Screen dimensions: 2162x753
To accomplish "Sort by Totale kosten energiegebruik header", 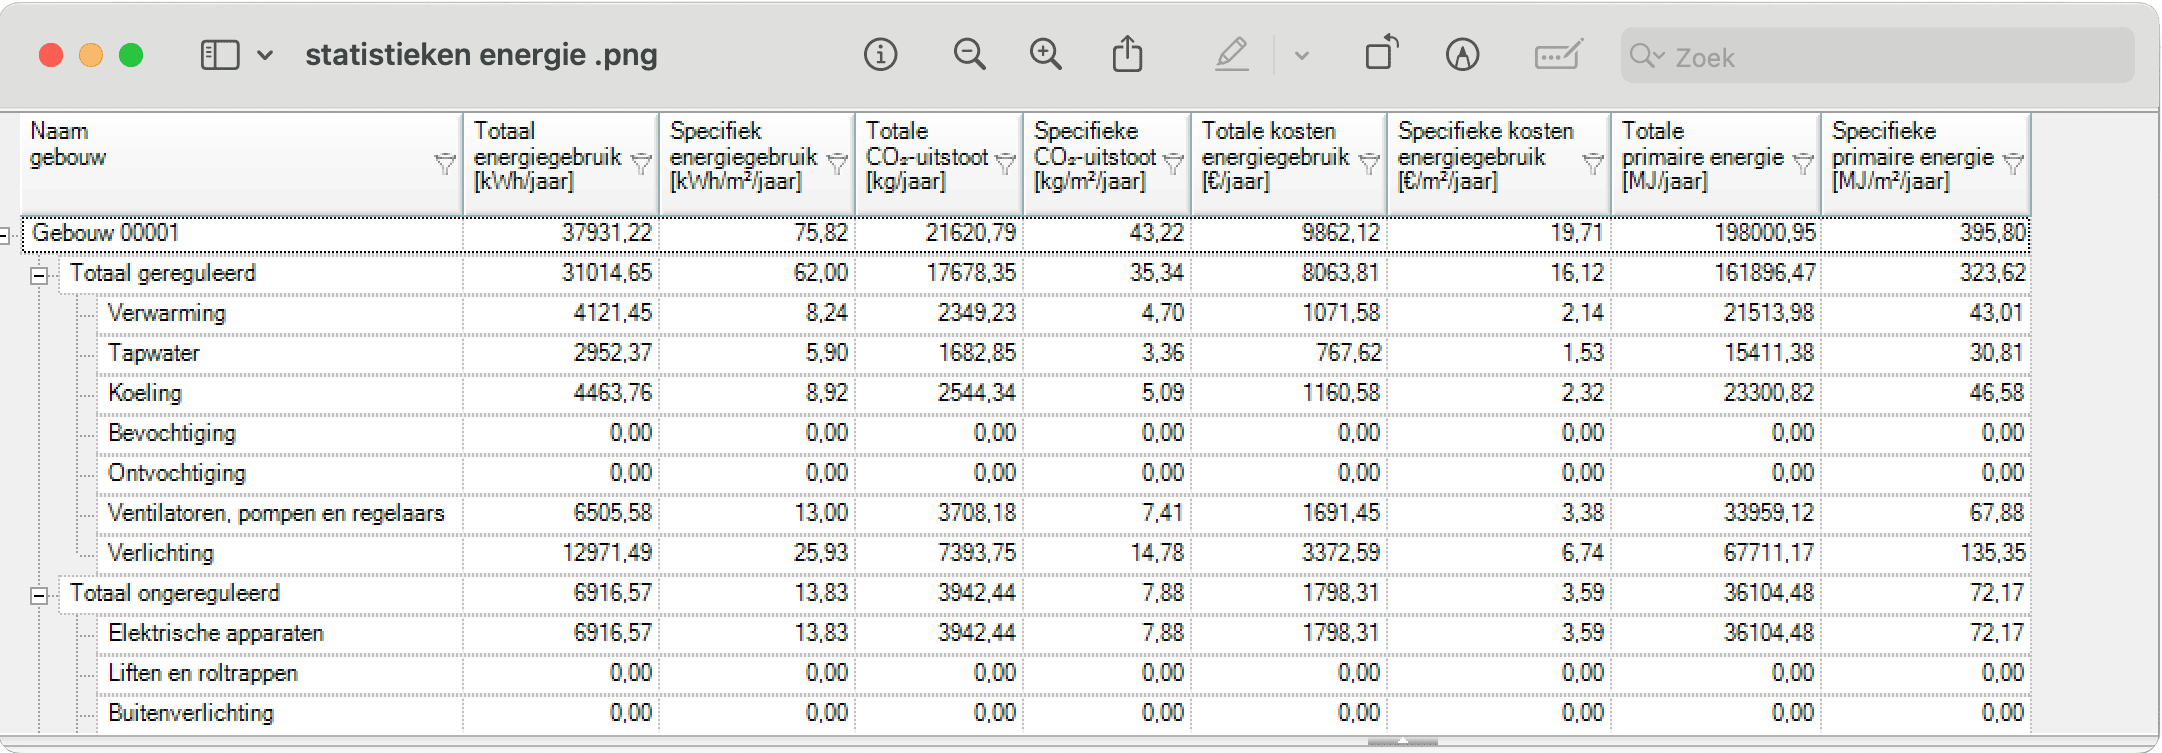I will coord(1289,163).
